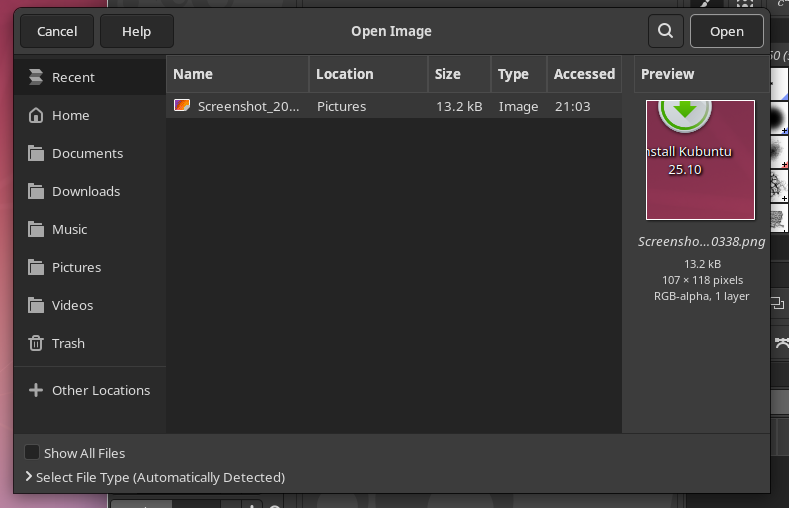Open Recent files in sidebar
The image size is (789, 508).
tap(73, 77)
